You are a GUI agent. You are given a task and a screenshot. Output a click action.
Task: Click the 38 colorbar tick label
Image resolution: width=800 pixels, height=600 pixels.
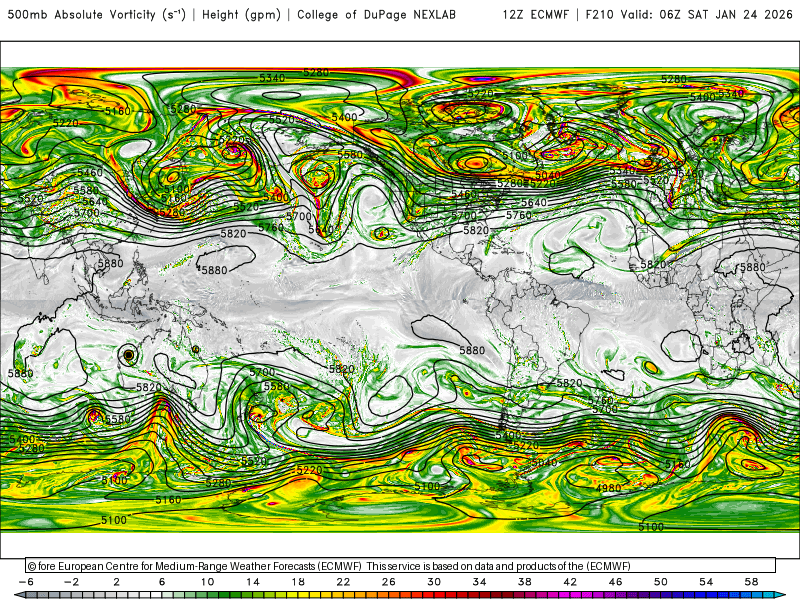pyautogui.click(x=524, y=582)
